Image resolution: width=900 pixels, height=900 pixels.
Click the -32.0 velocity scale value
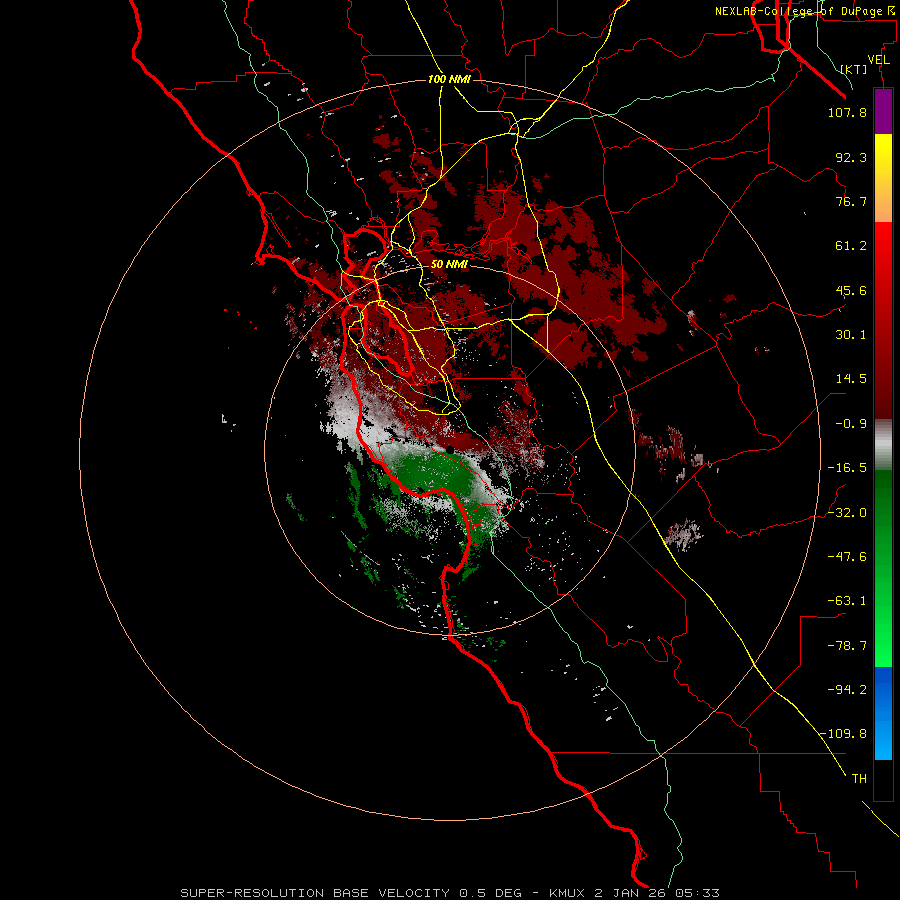pos(847,513)
